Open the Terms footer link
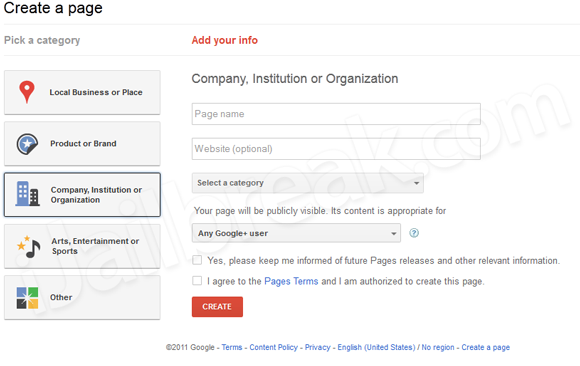Image resolution: width=580 pixels, height=366 pixels. point(232,347)
